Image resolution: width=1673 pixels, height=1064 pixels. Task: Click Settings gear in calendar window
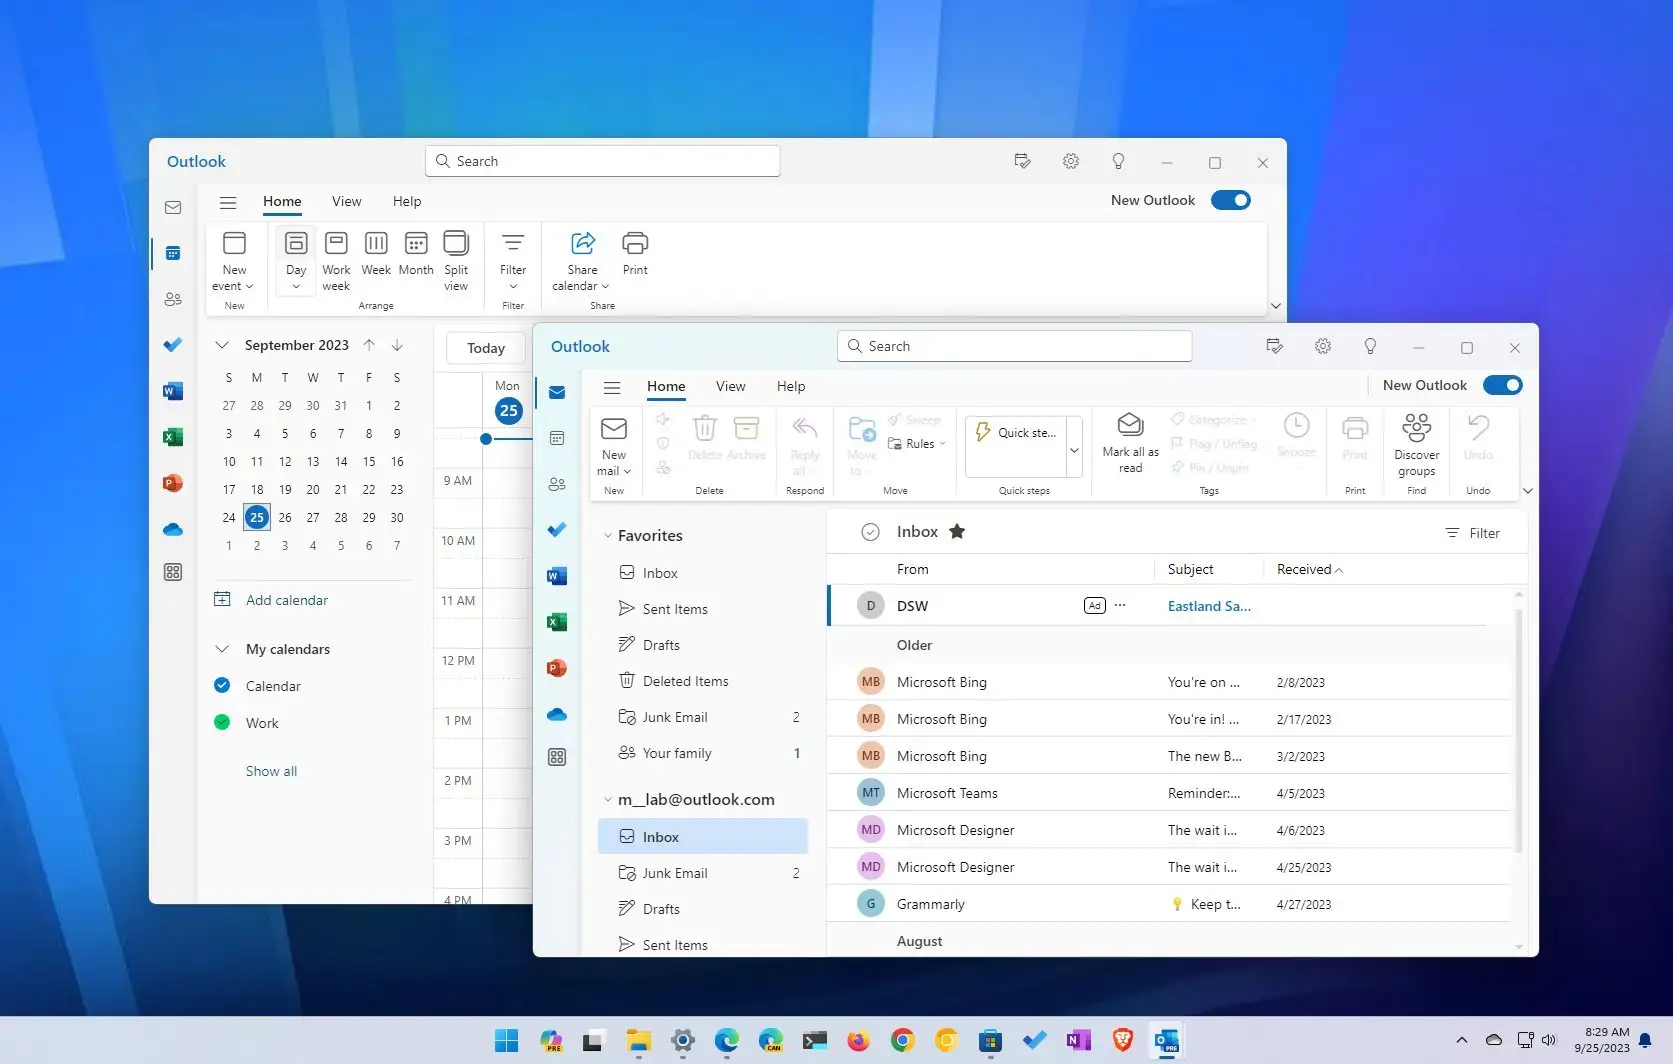coord(1071,161)
